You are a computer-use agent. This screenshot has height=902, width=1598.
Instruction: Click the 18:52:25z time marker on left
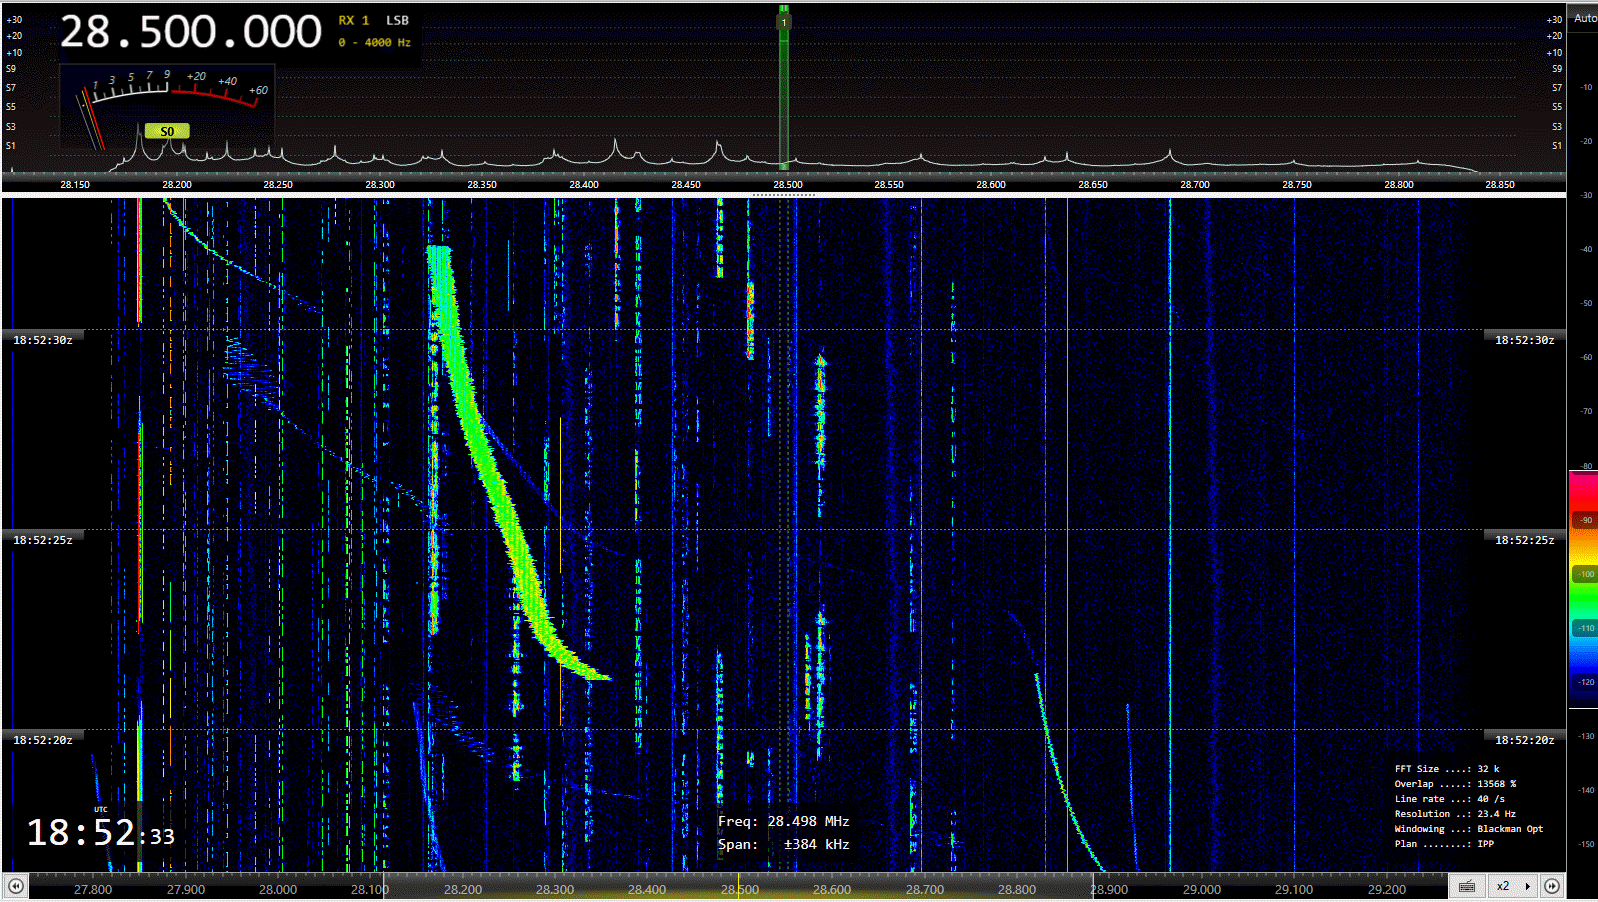(42, 540)
